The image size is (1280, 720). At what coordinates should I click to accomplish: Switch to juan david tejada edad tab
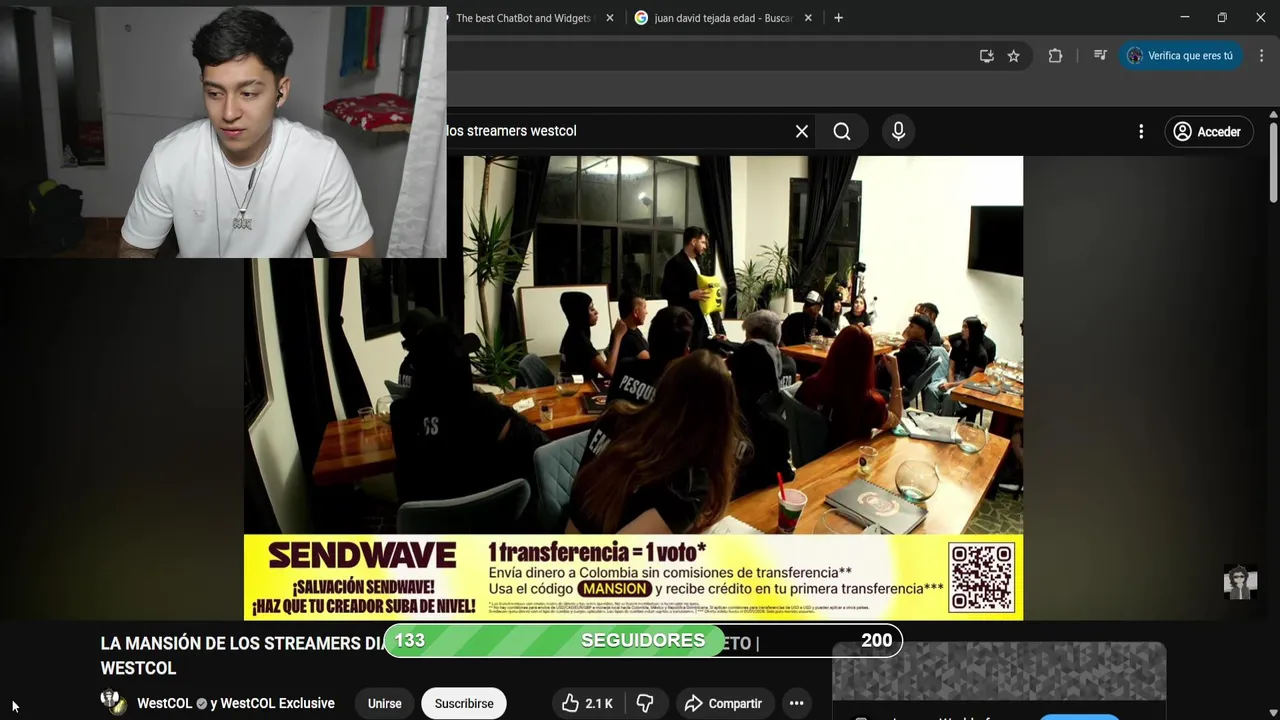pyautogui.click(x=722, y=18)
